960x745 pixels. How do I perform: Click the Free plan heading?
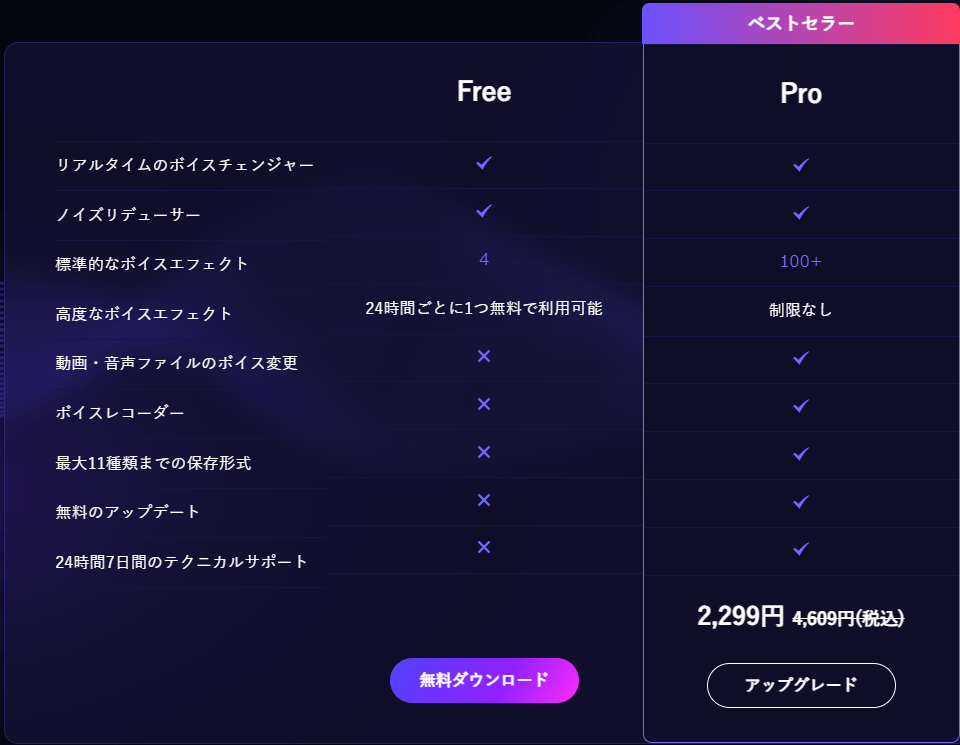click(x=484, y=92)
